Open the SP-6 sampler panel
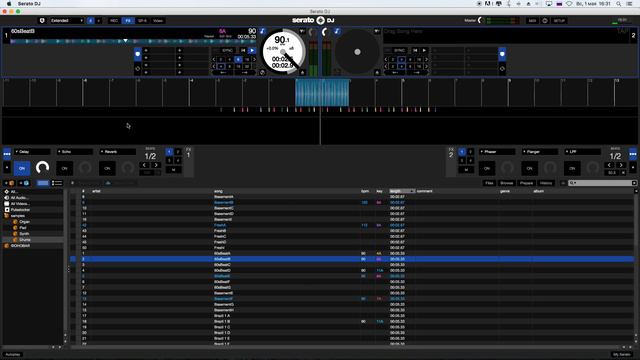640x360 pixels. tap(142, 20)
